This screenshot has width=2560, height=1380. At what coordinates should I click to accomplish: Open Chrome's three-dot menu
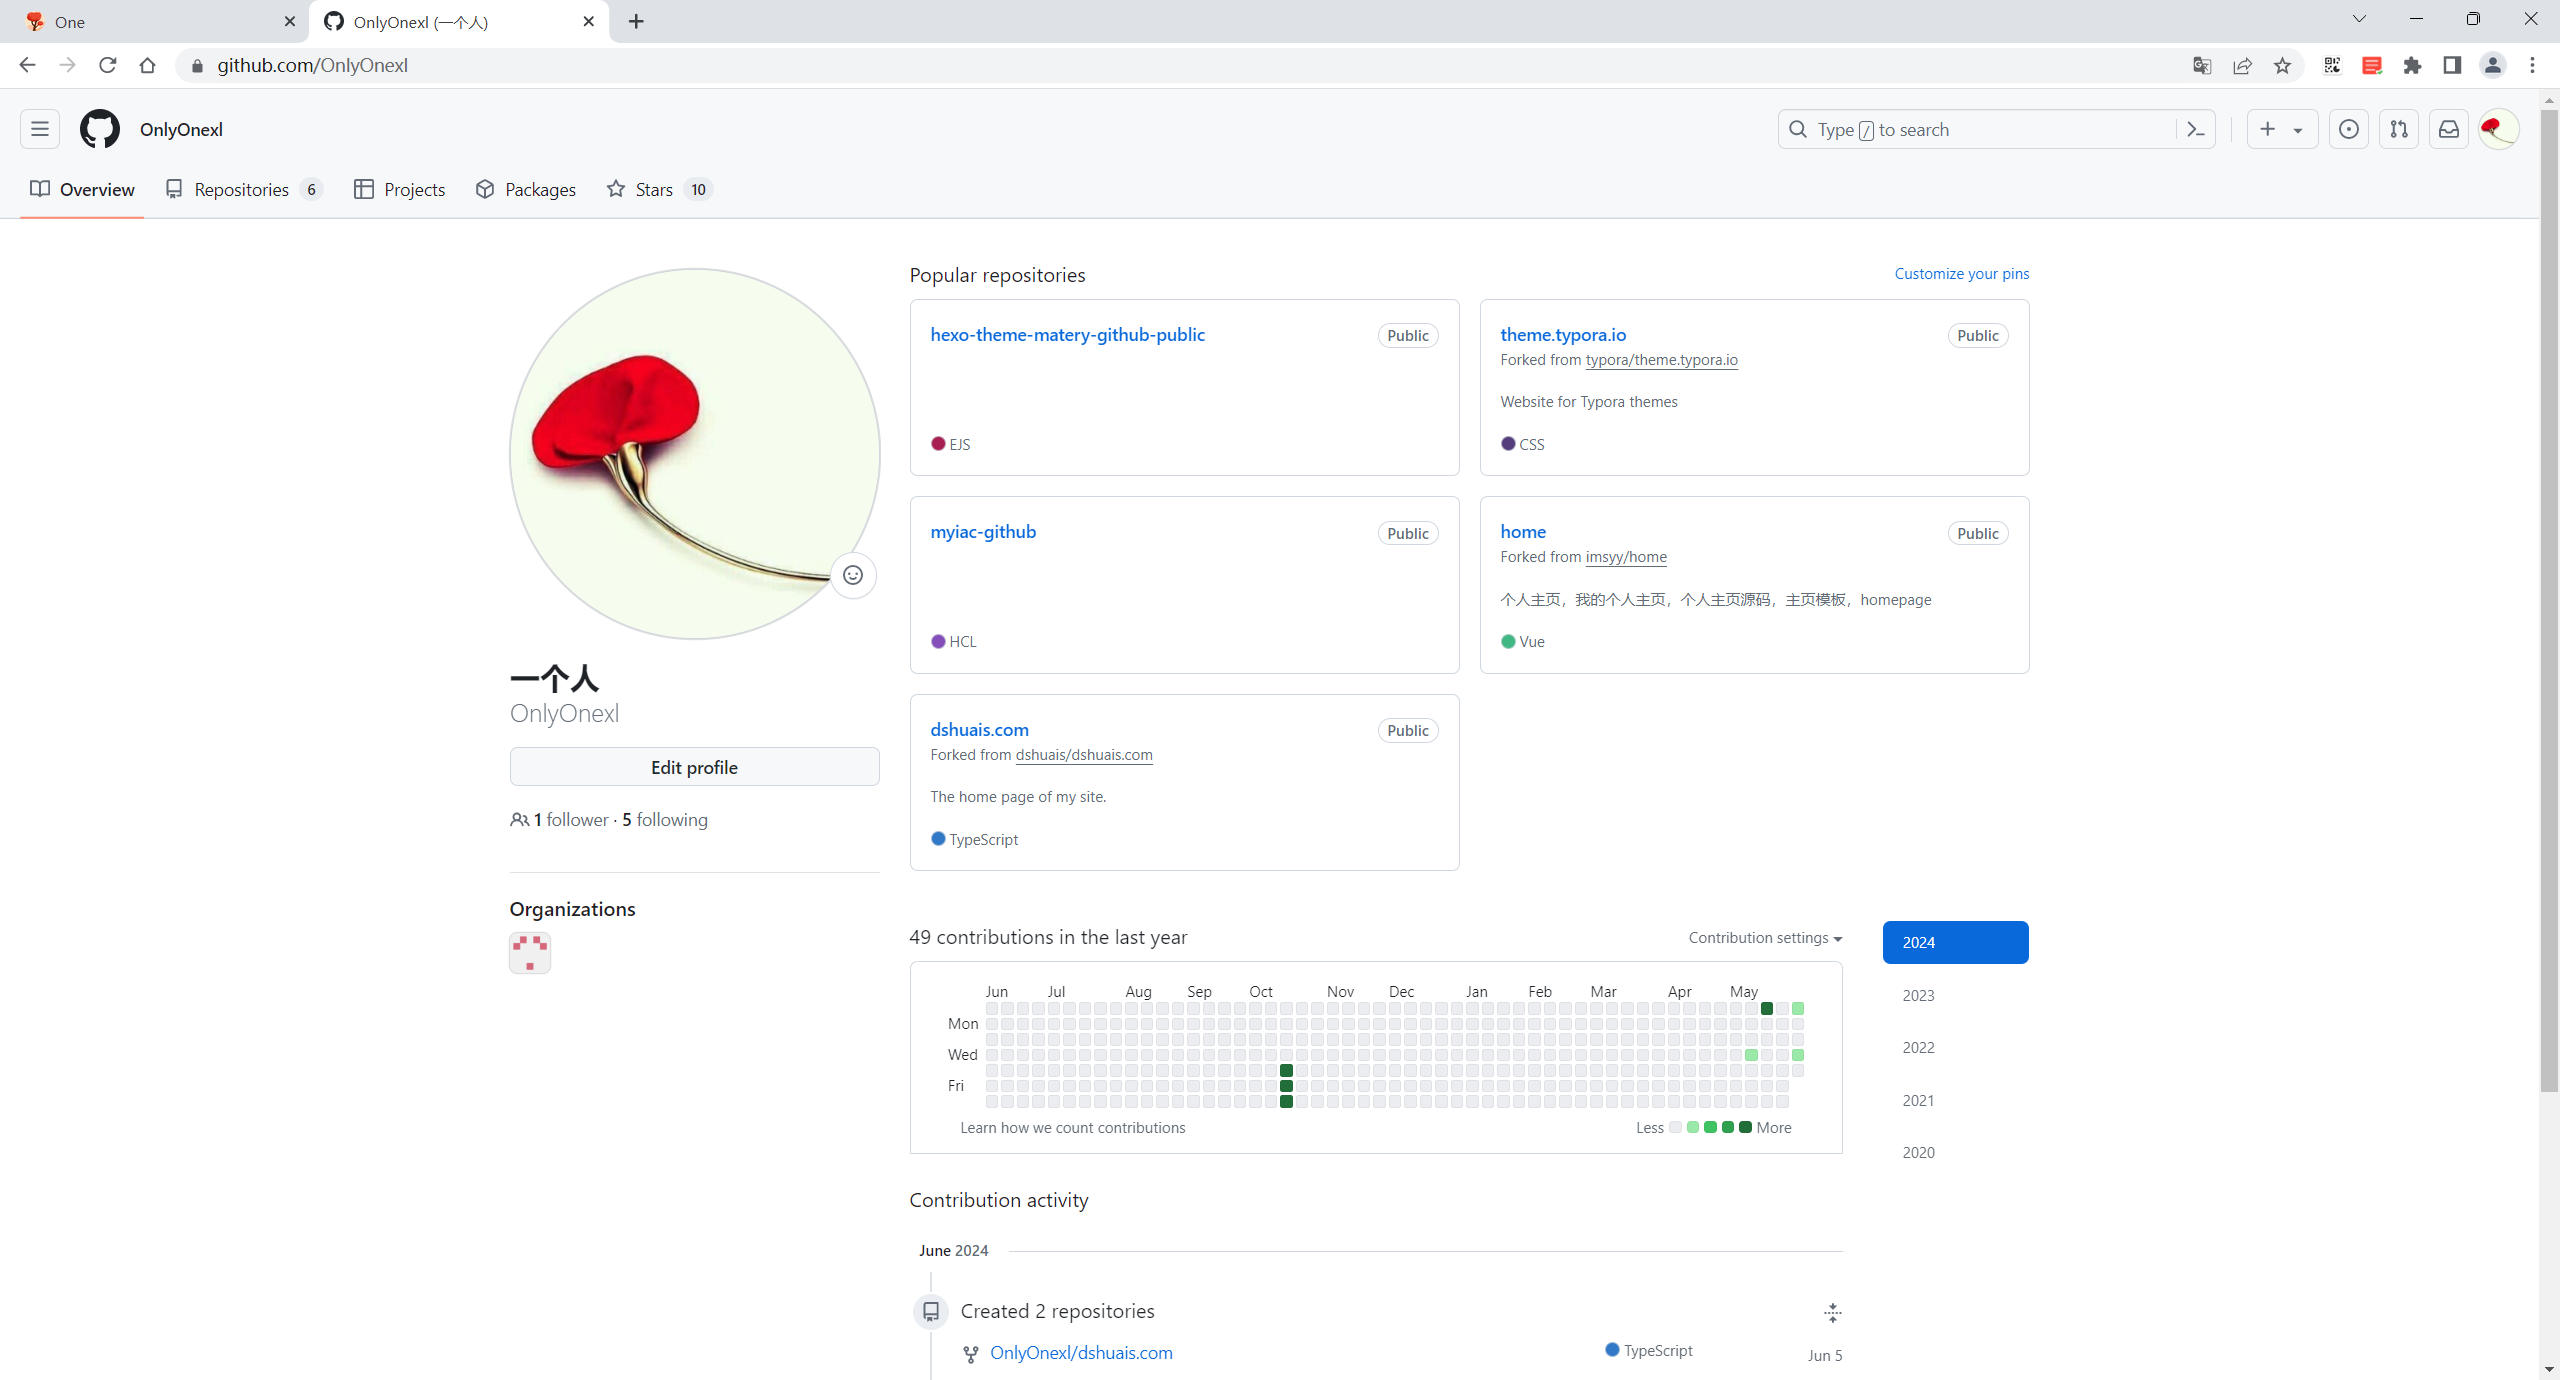point(2532,65)
